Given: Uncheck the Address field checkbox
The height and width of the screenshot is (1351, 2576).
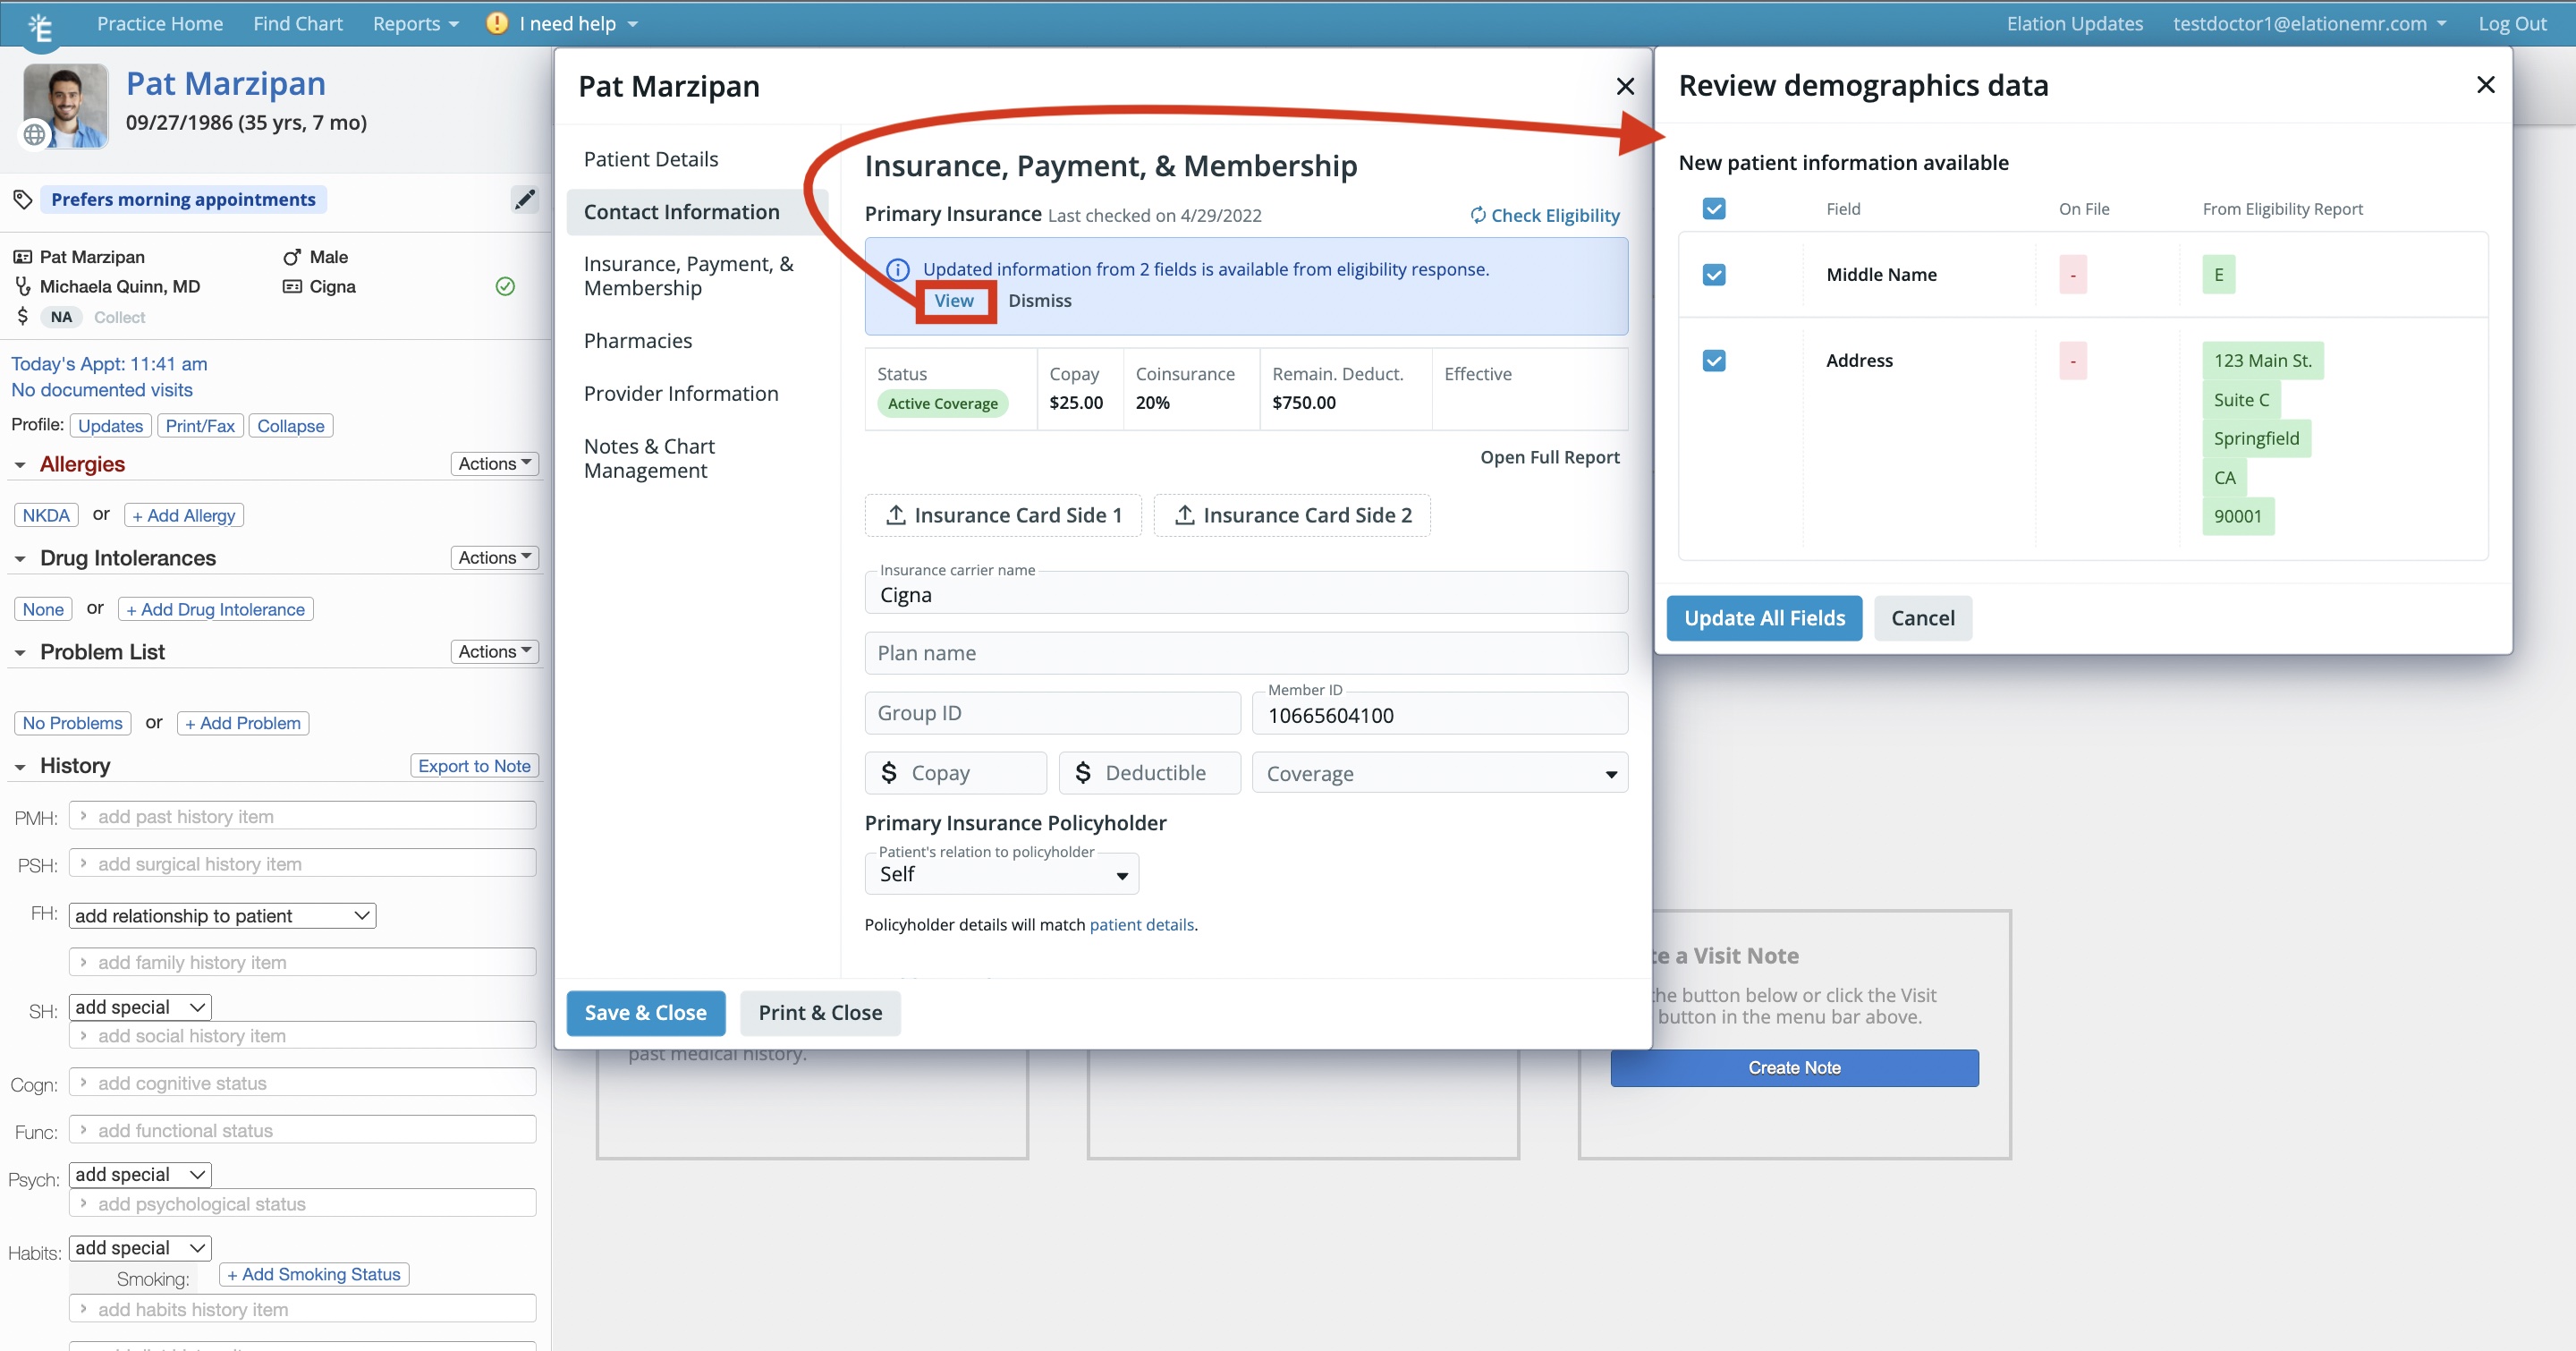Looking at the screenshot, I should point(1713,360).
